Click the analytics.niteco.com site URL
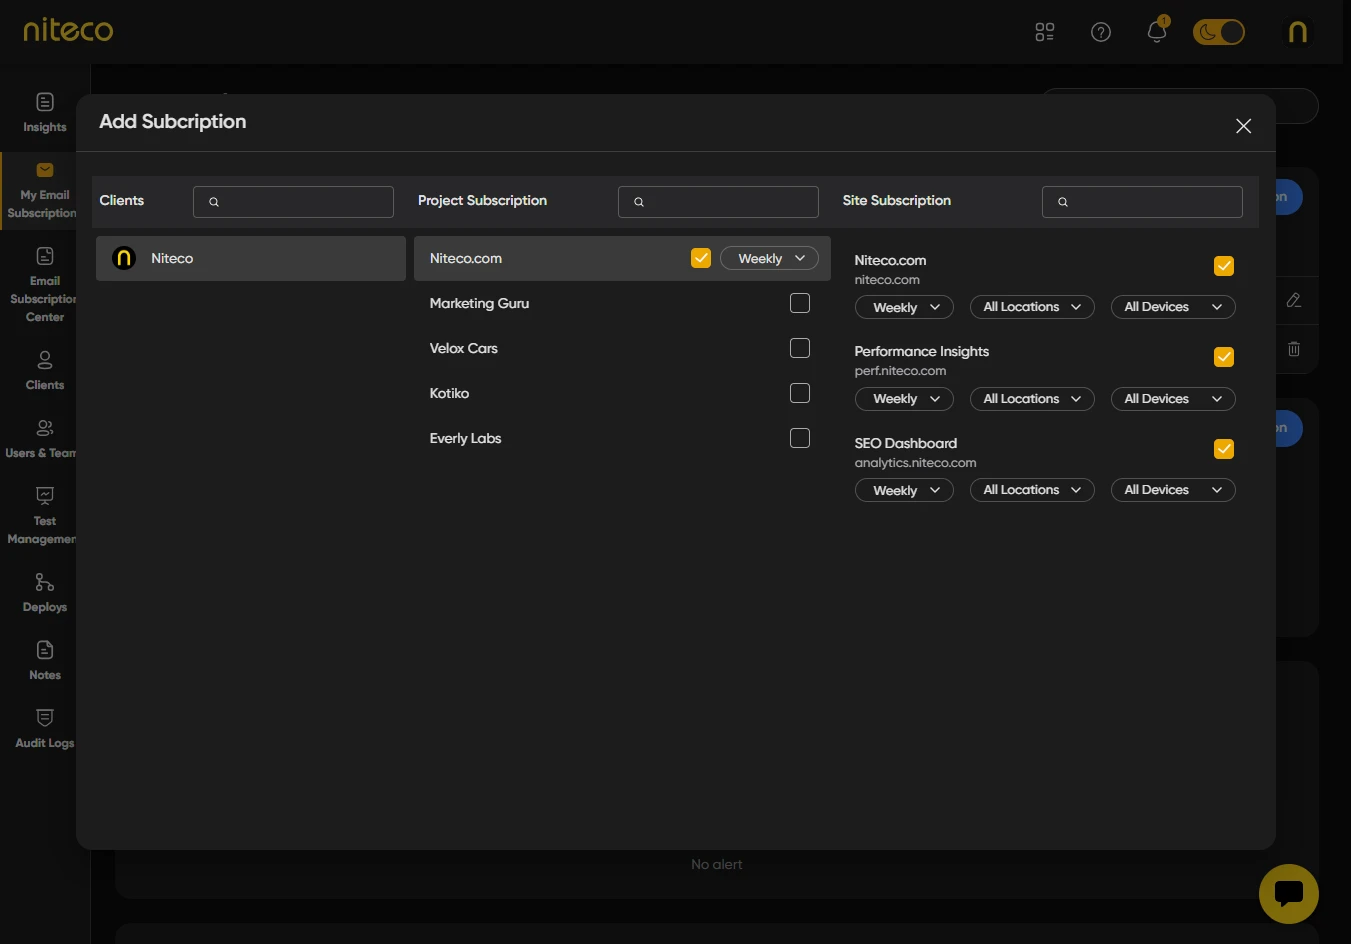This screenshot has width=1351, height=944. (915, 463)
